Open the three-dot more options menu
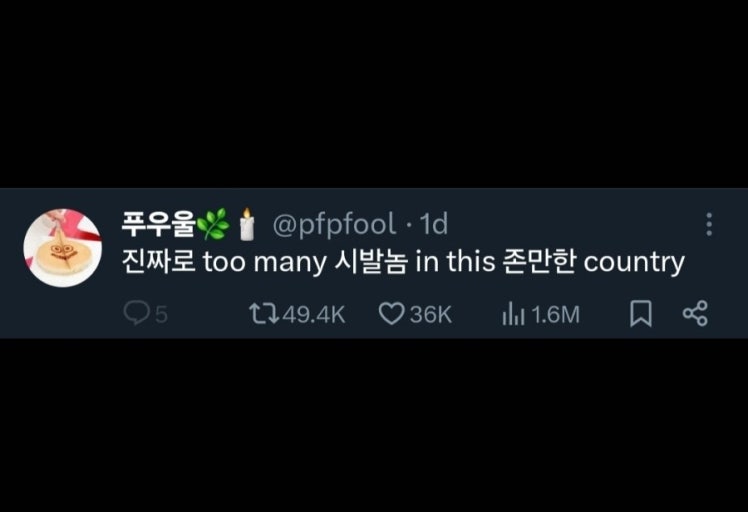 [x=709, y=224]
